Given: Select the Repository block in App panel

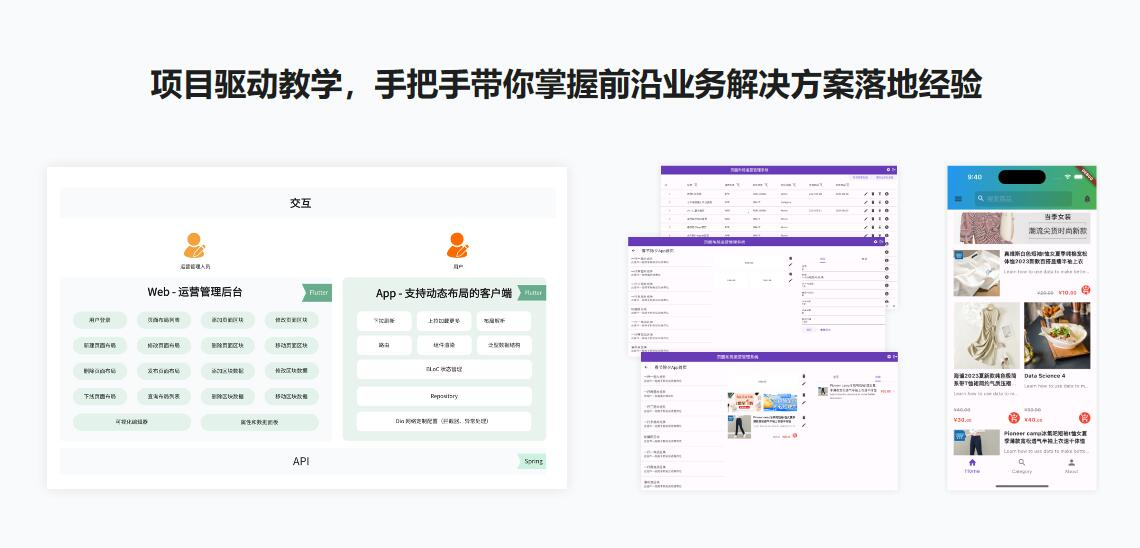Looking at the screenshot, I should 444,396.
